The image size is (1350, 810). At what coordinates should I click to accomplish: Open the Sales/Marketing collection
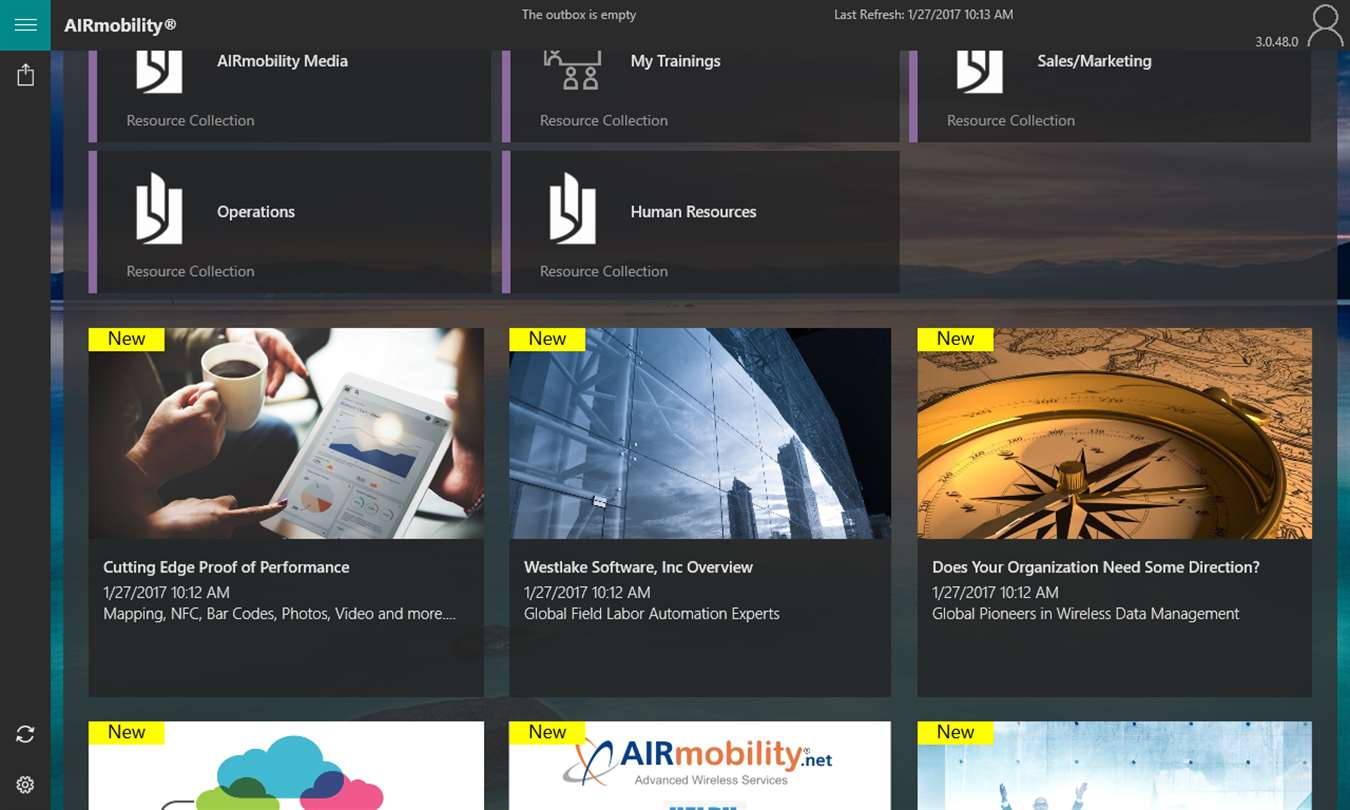click(1110, 96)
